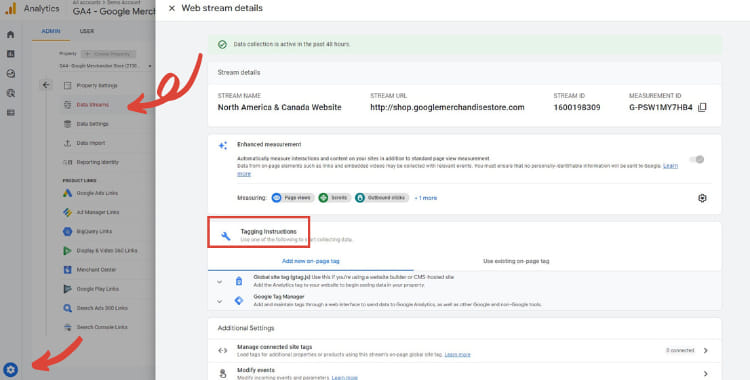Click the '+1 more' measuring link

click(426, 198)
